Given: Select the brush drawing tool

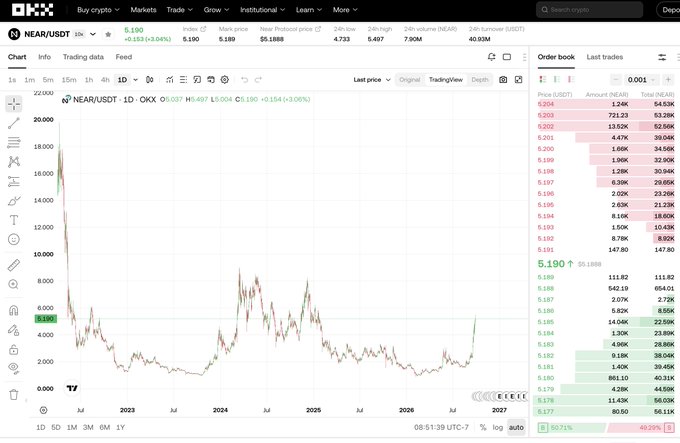Looking at the screenshot, I should tap(14, 201).
